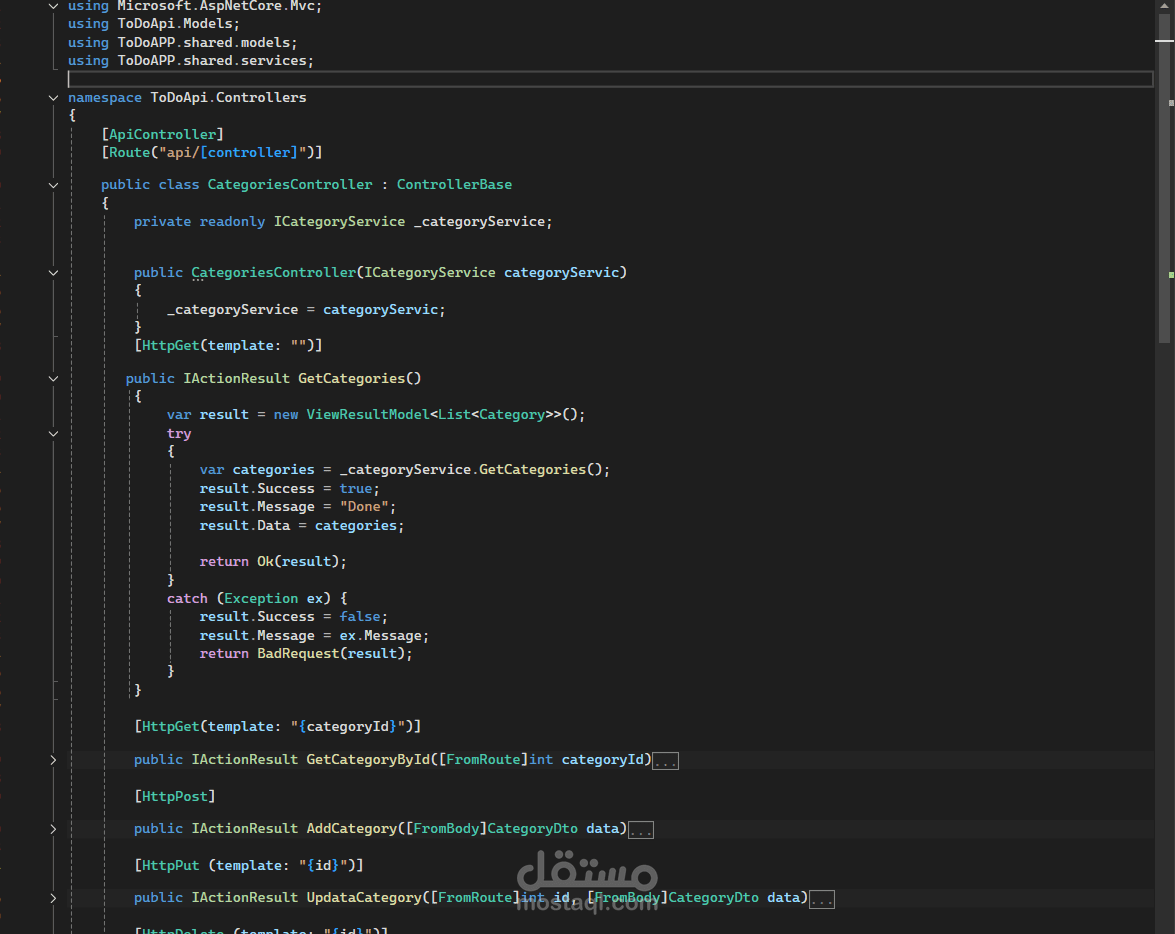Image resolution: width=1175 pixels, height=934 pixels.
Task: Collapse the CategoriesController class block
Action: coord(53,185)
